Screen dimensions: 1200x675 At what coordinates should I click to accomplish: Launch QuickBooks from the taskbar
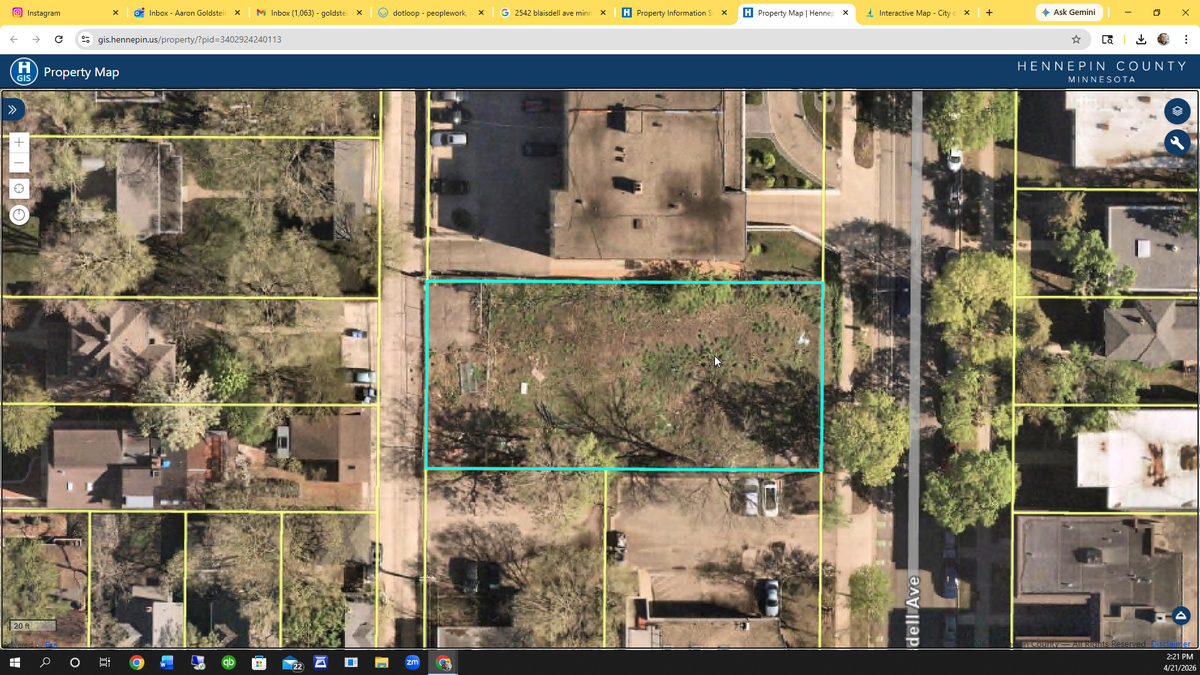tap(228, 662)
